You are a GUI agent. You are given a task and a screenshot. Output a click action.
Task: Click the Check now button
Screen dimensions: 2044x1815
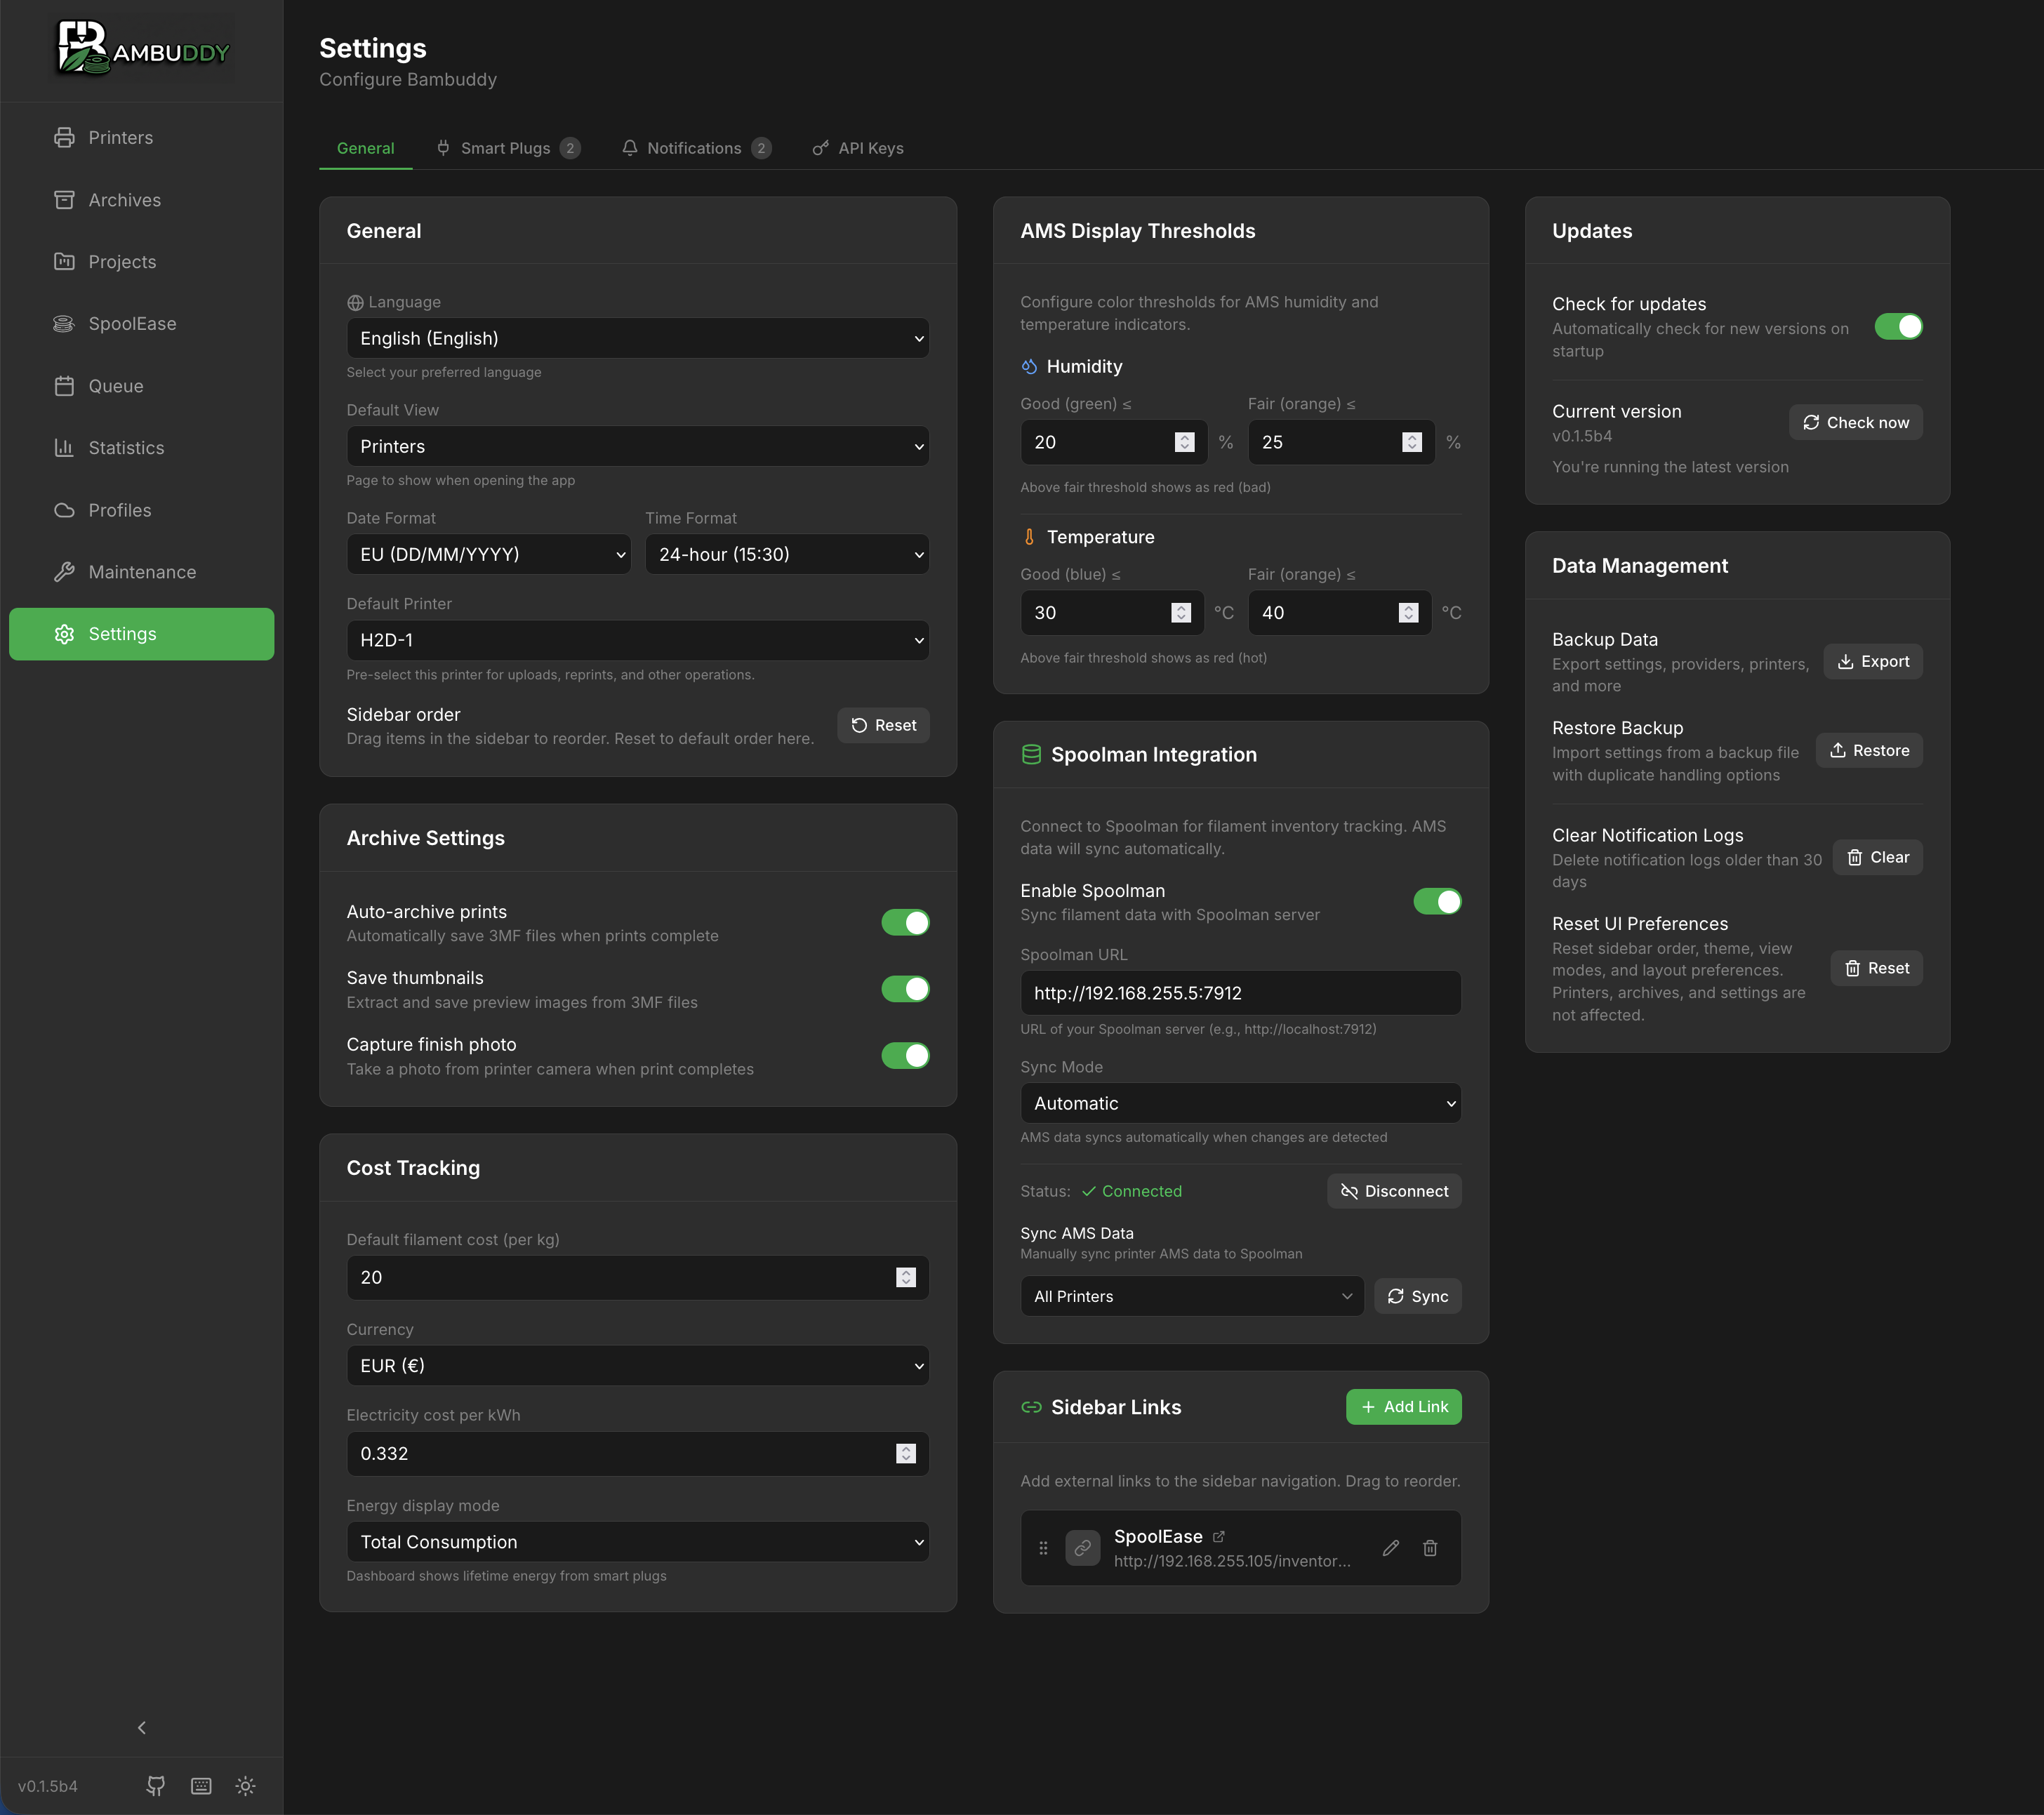tap(1856, 422)
